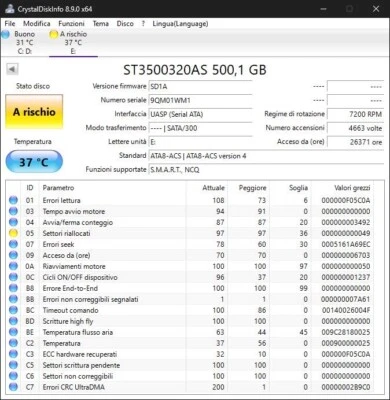The height and width of the screenshot is (400, 390).
Task: Click the Peggiore column header
Action: [x=252, y=188]
